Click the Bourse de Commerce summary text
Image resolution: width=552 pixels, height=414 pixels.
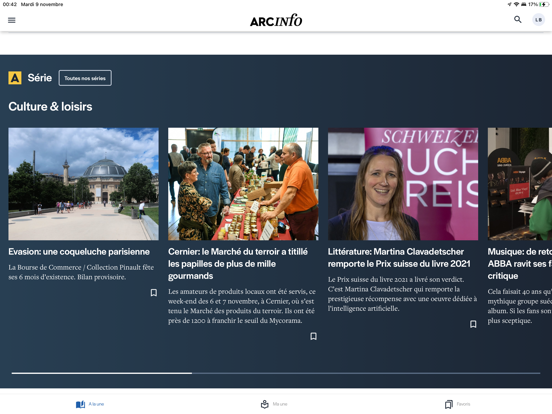[81, 272]
